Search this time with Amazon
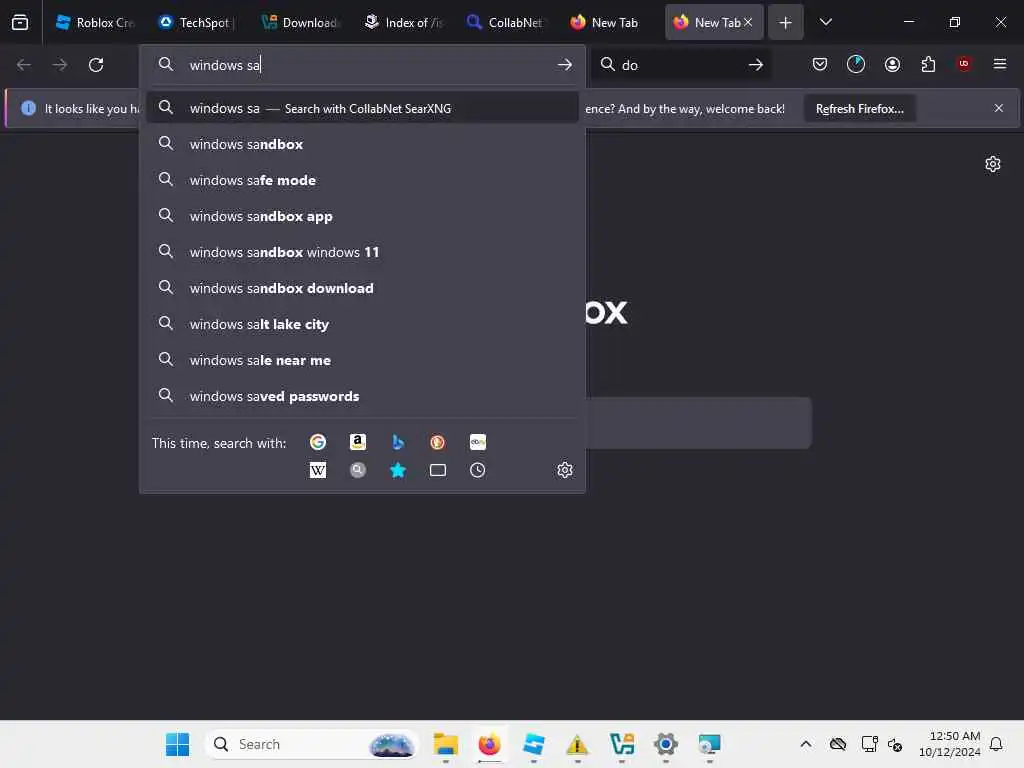This screenshot has width=1024, height=768. [358, 442]
